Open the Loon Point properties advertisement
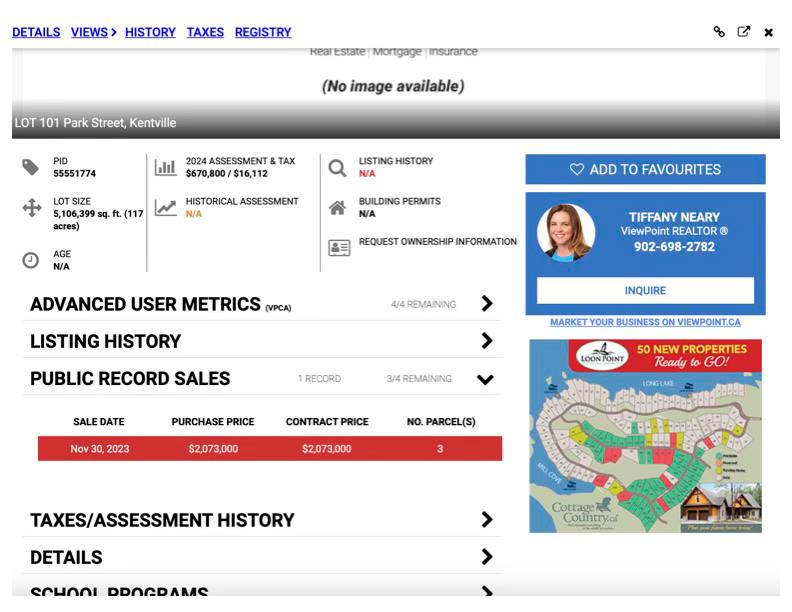Image resolution: width=792 pixels, height=612 pixels. coord(645,436)
